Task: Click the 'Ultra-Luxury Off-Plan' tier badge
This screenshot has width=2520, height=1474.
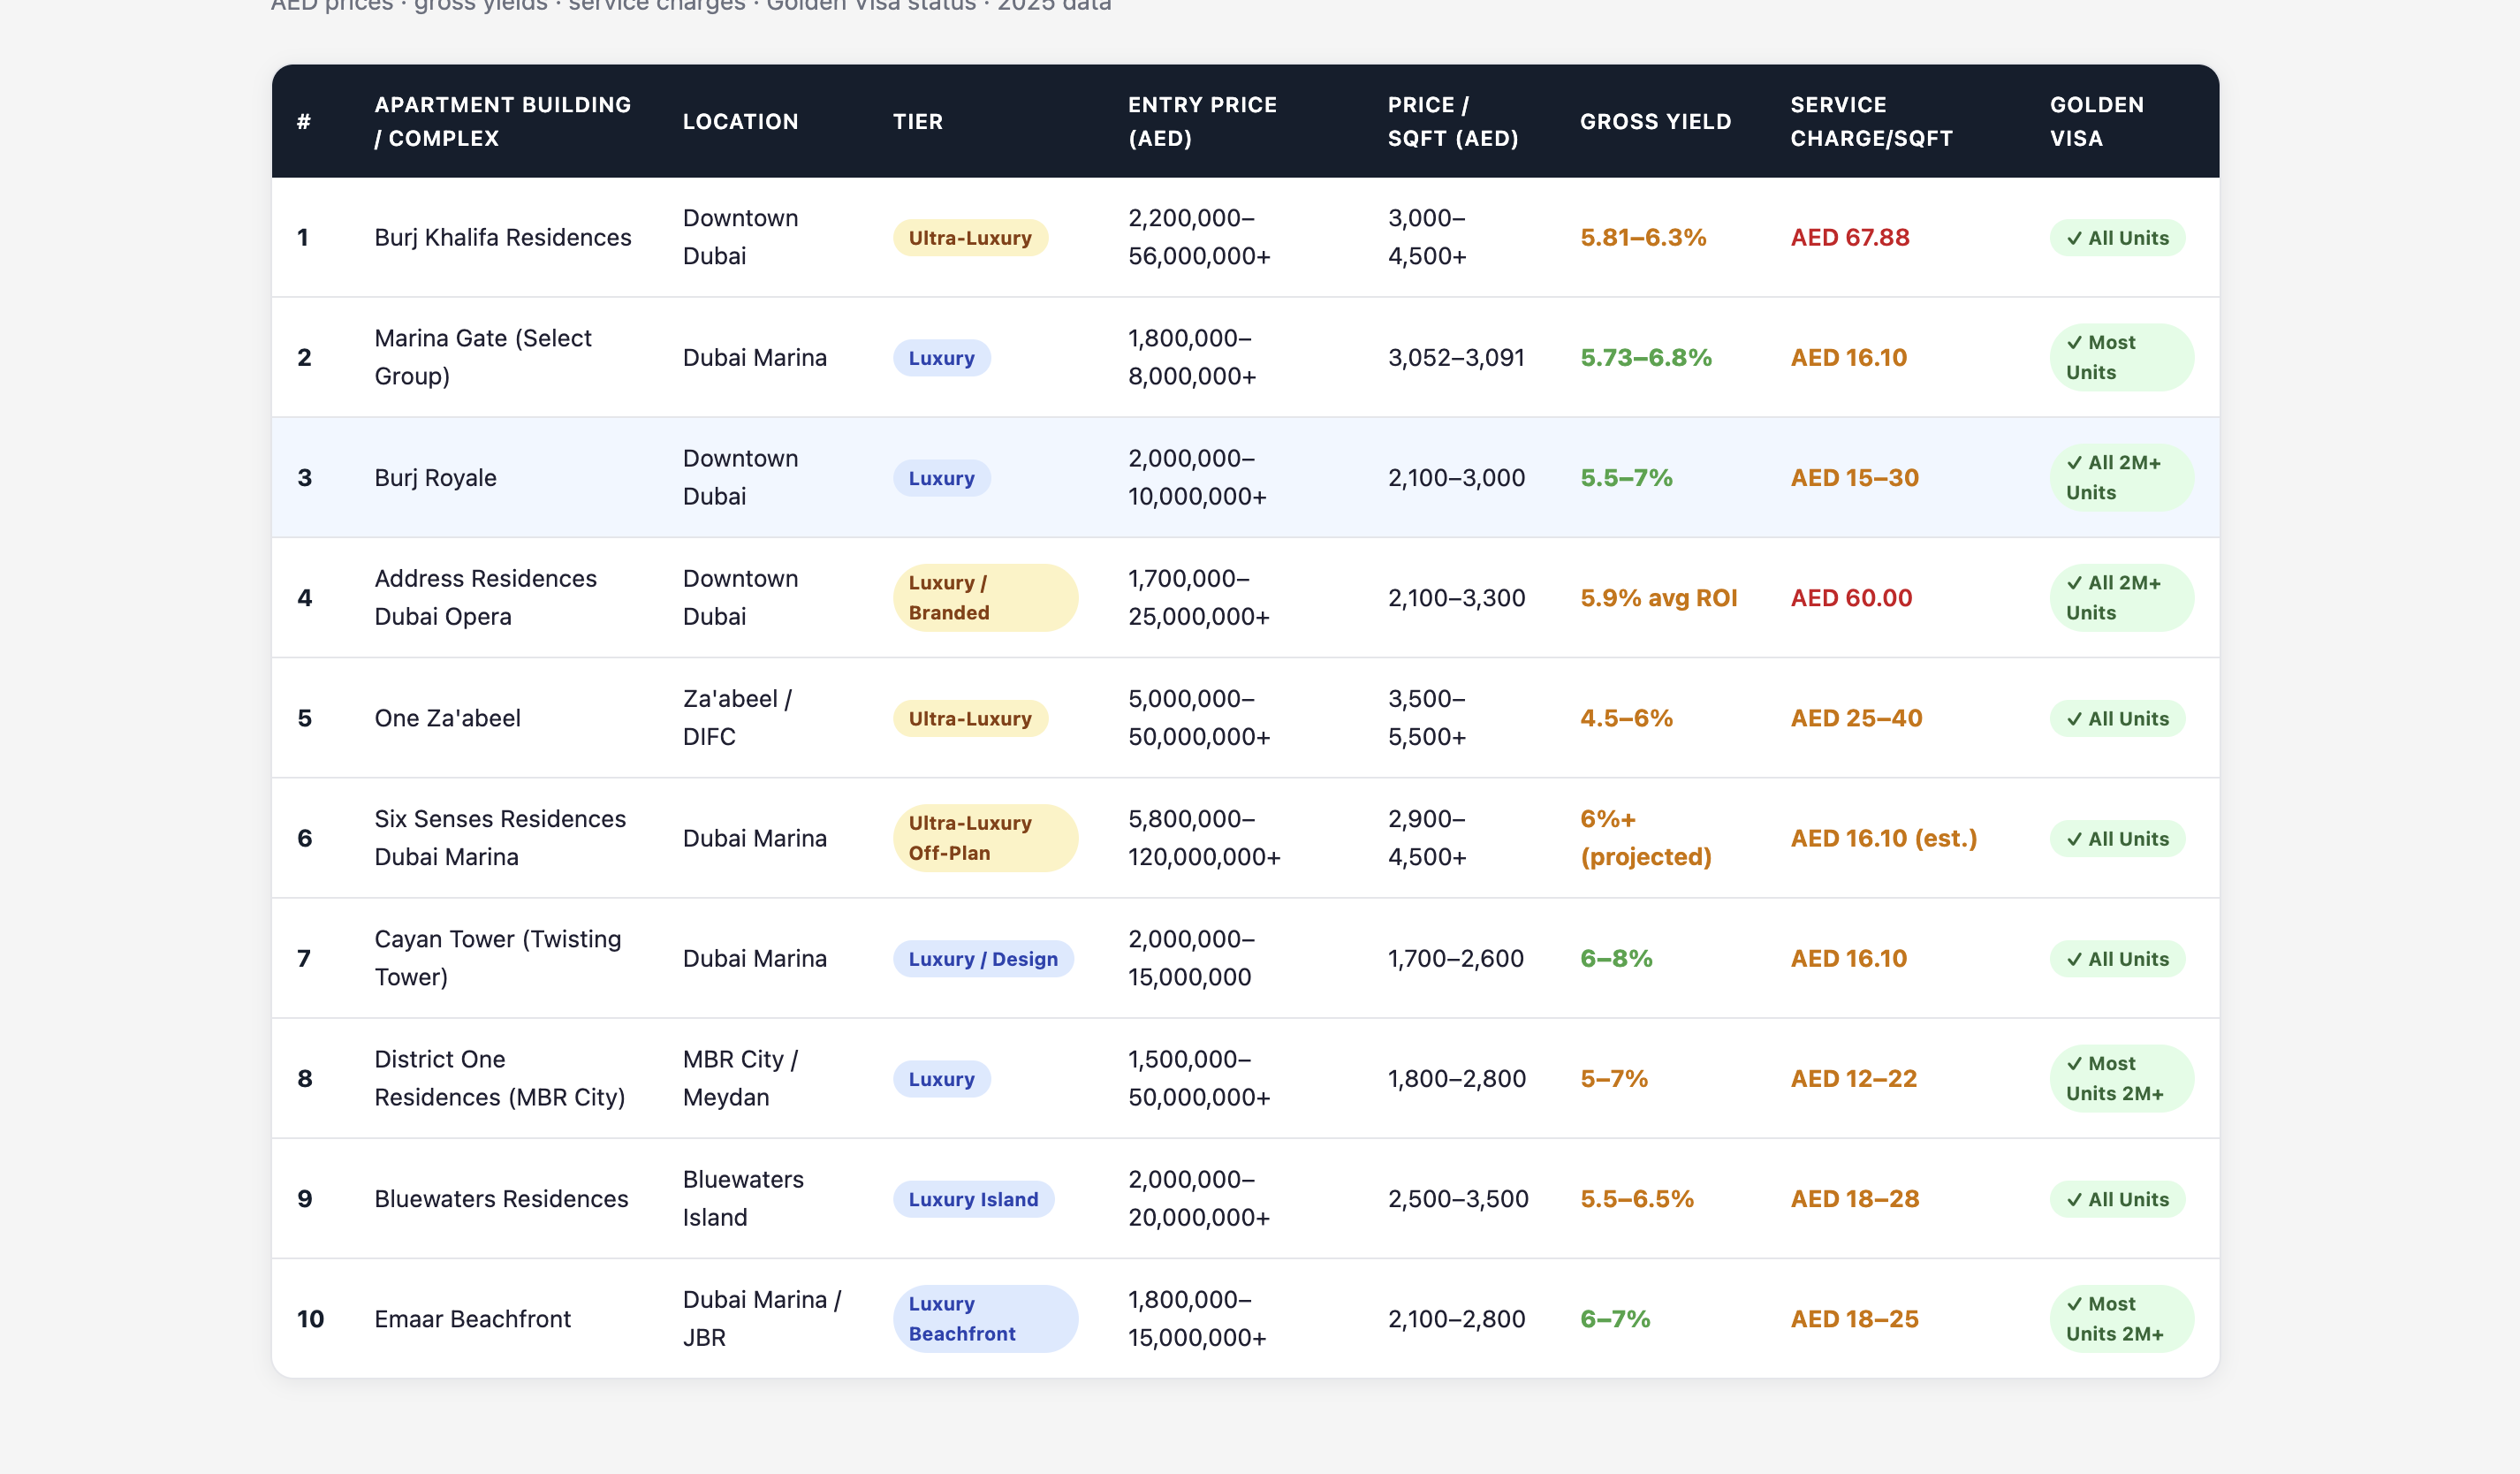Action: coord(984,838)
